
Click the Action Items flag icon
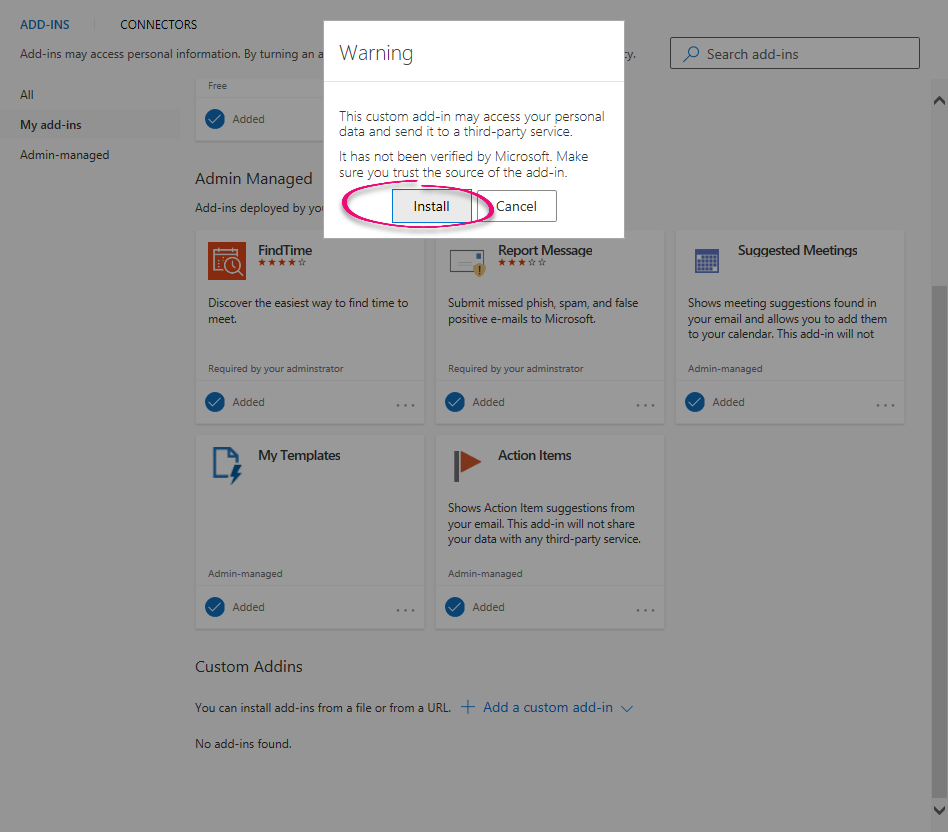click(467, 465)
